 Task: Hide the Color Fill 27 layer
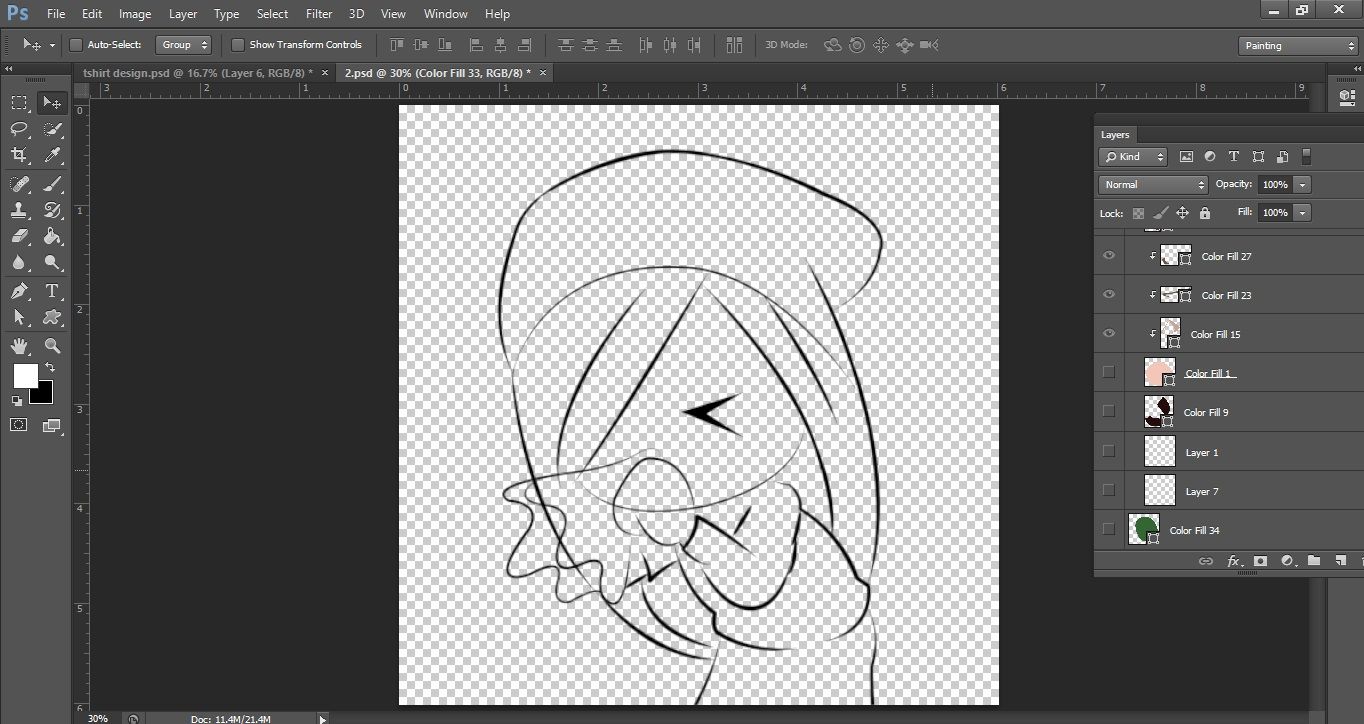1108,256
